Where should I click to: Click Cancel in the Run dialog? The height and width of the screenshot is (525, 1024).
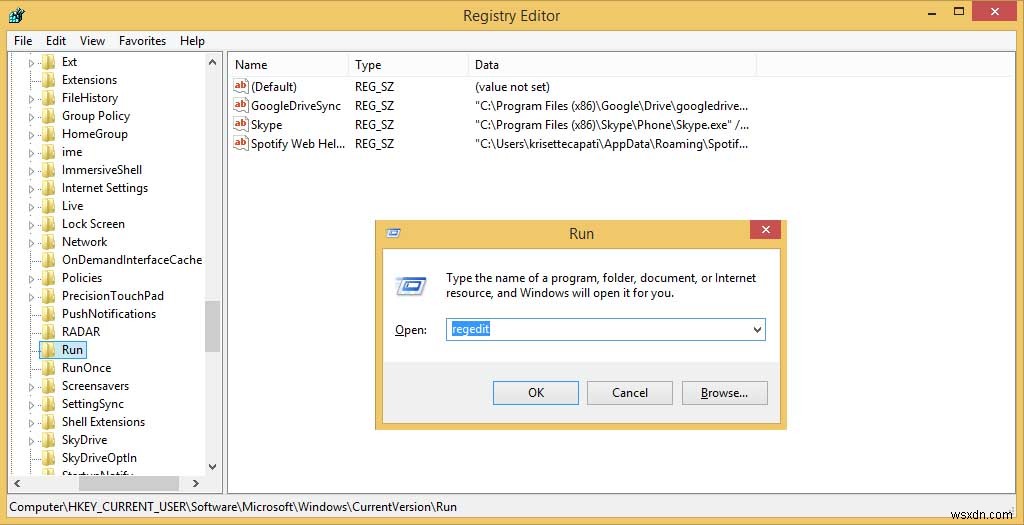pyautogui.click(x=630, y=393)
